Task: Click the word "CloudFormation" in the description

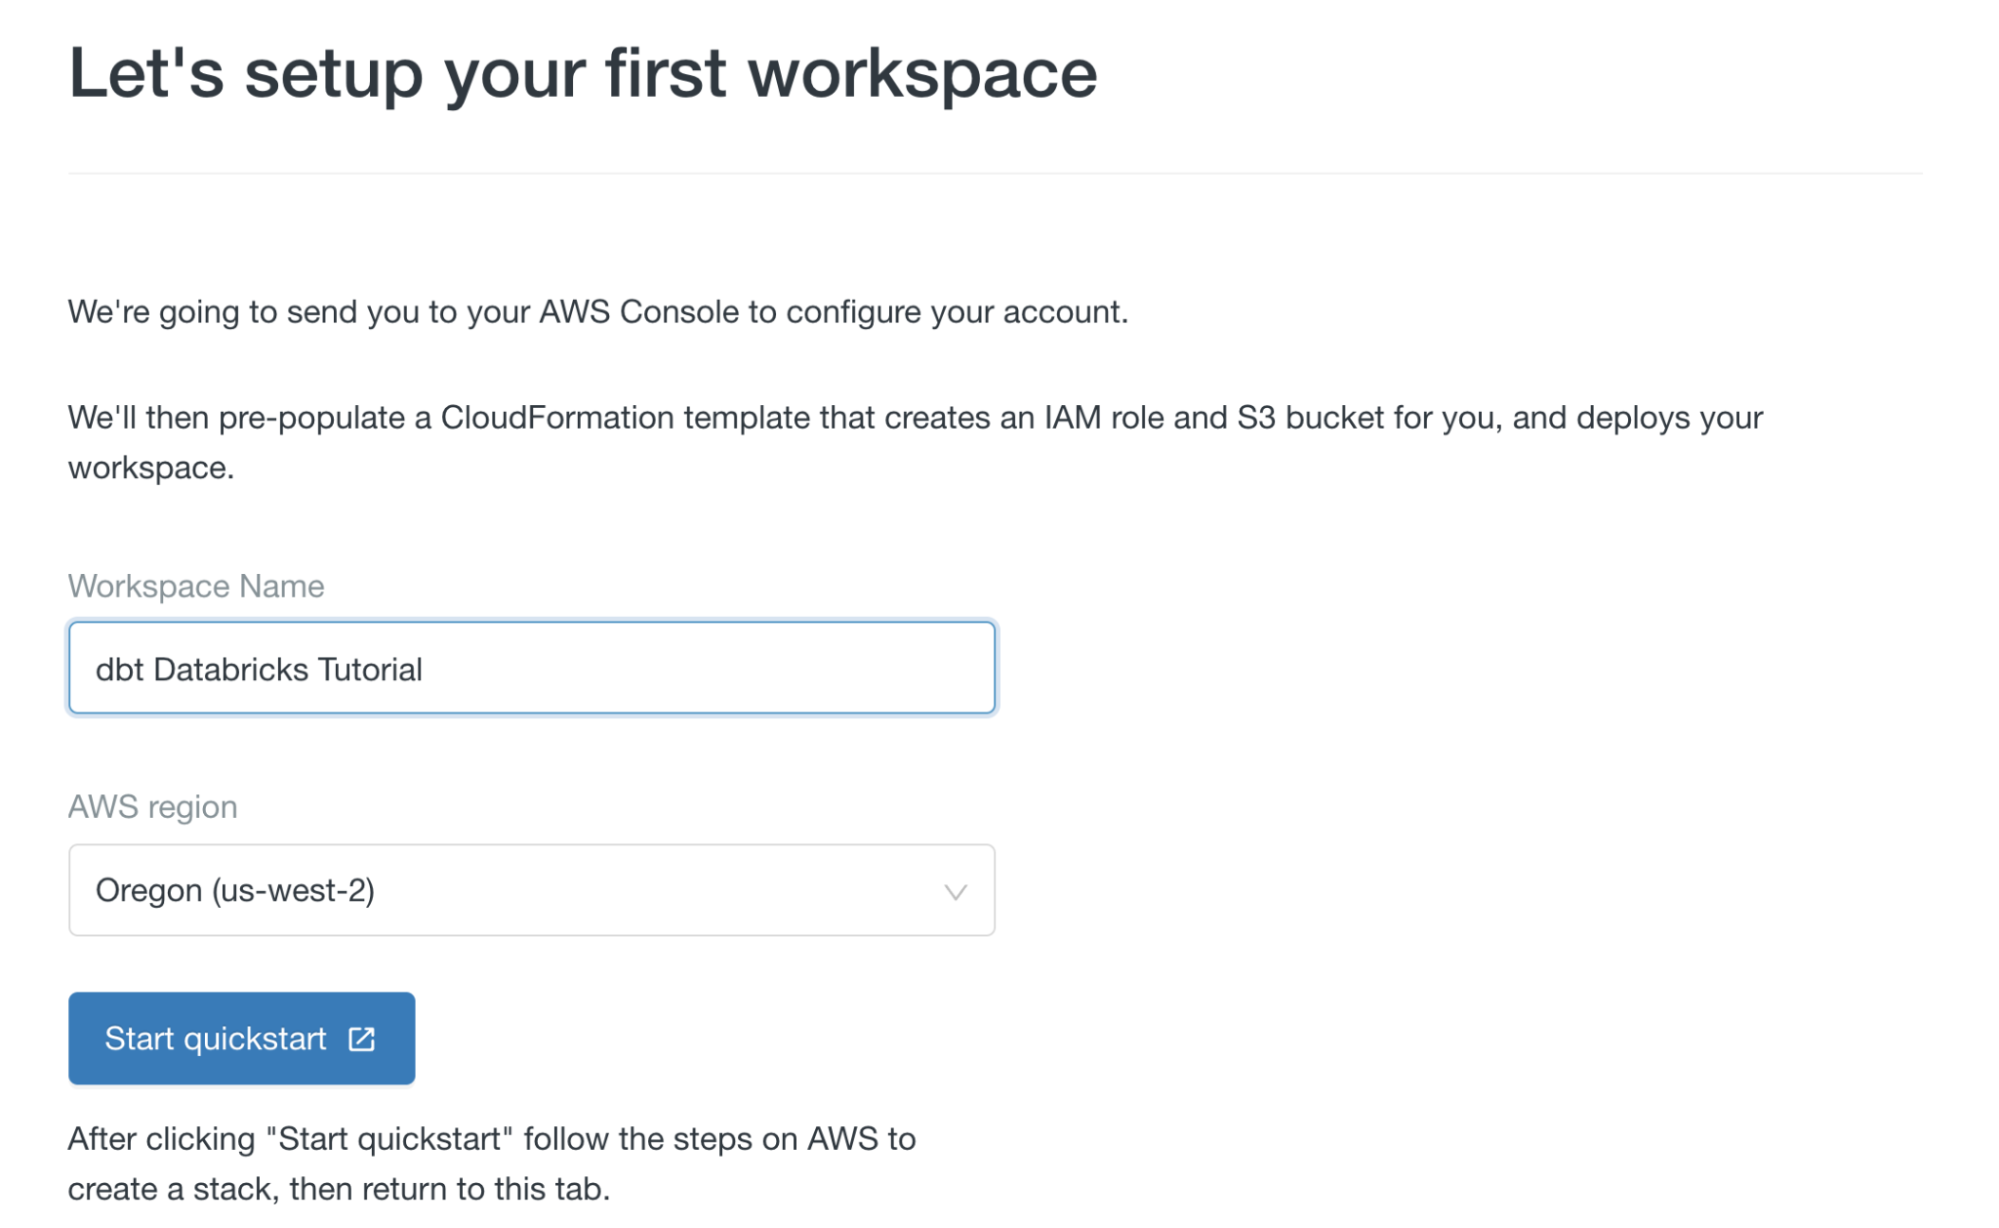Action: point(557,417)
